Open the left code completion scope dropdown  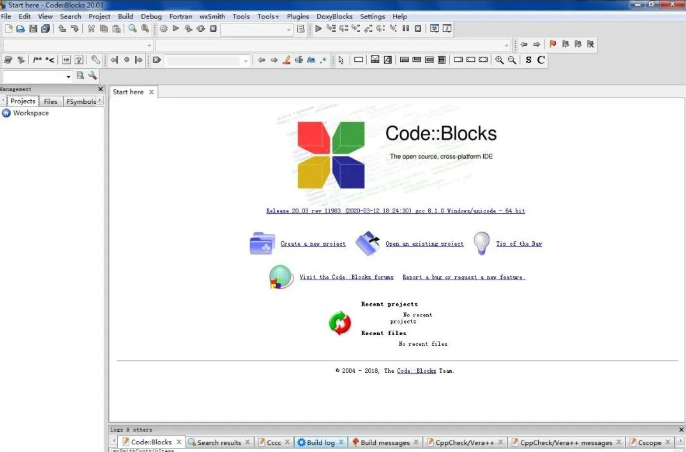click(x=77, y=45)
